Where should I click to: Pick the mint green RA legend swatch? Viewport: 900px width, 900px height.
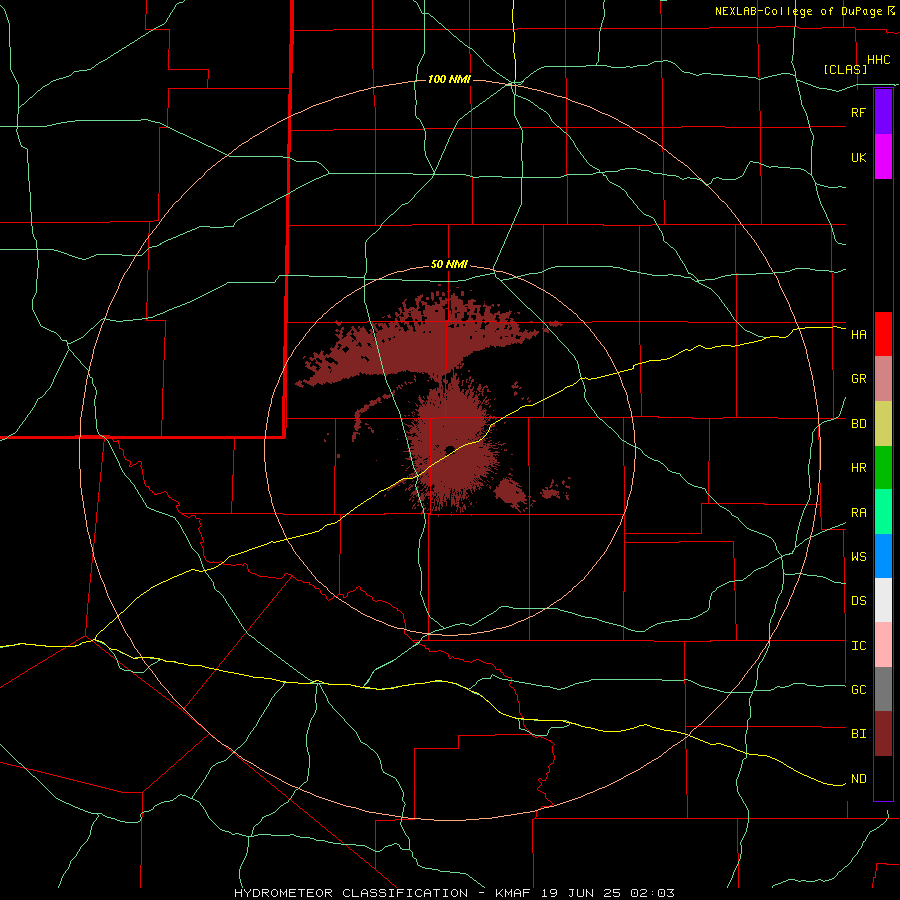pyautogui.click(x=883, y=512)
